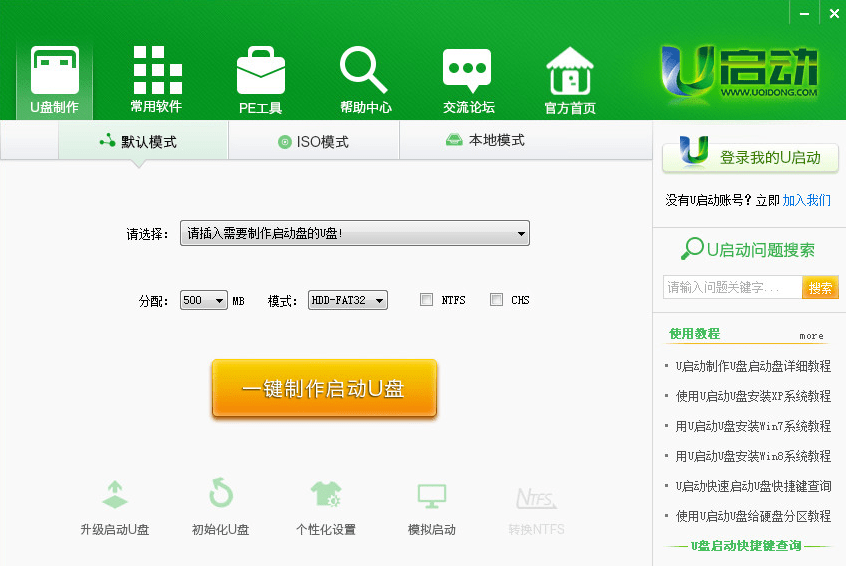The height and width of the screenshot is (566, 846).
Task: Follow the 加入我们 link
Action: 807,200
